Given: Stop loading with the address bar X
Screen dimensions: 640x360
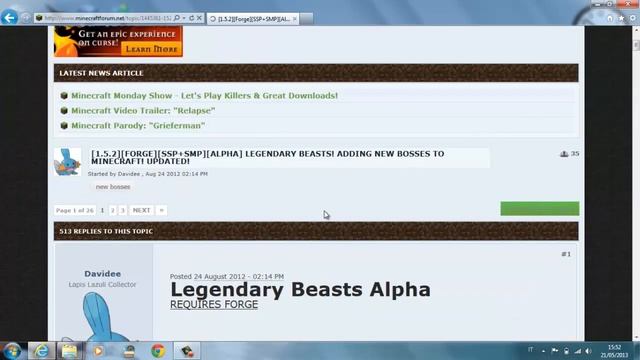Looking at the screenshot, I should 199,18.
